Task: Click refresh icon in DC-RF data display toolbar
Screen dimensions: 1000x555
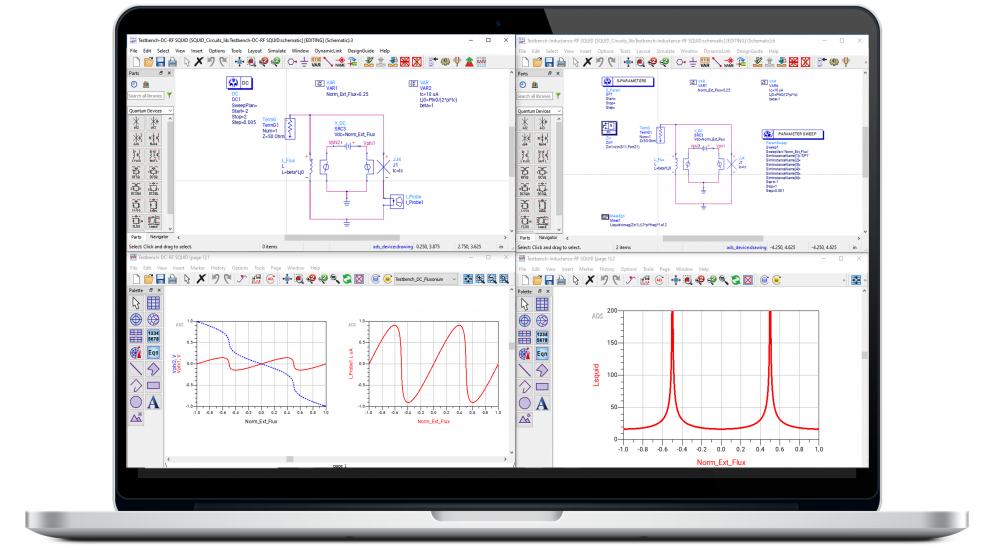Action: 347,279
